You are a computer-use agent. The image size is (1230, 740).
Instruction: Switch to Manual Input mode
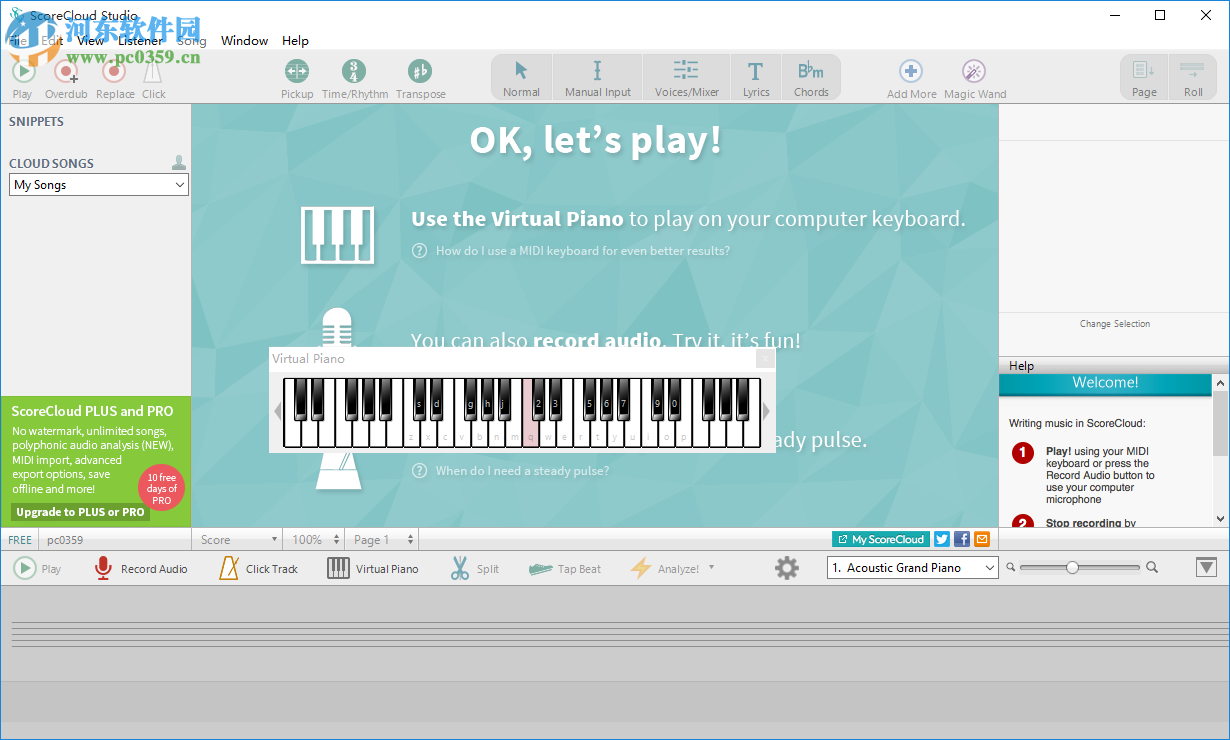coord(597,77)
